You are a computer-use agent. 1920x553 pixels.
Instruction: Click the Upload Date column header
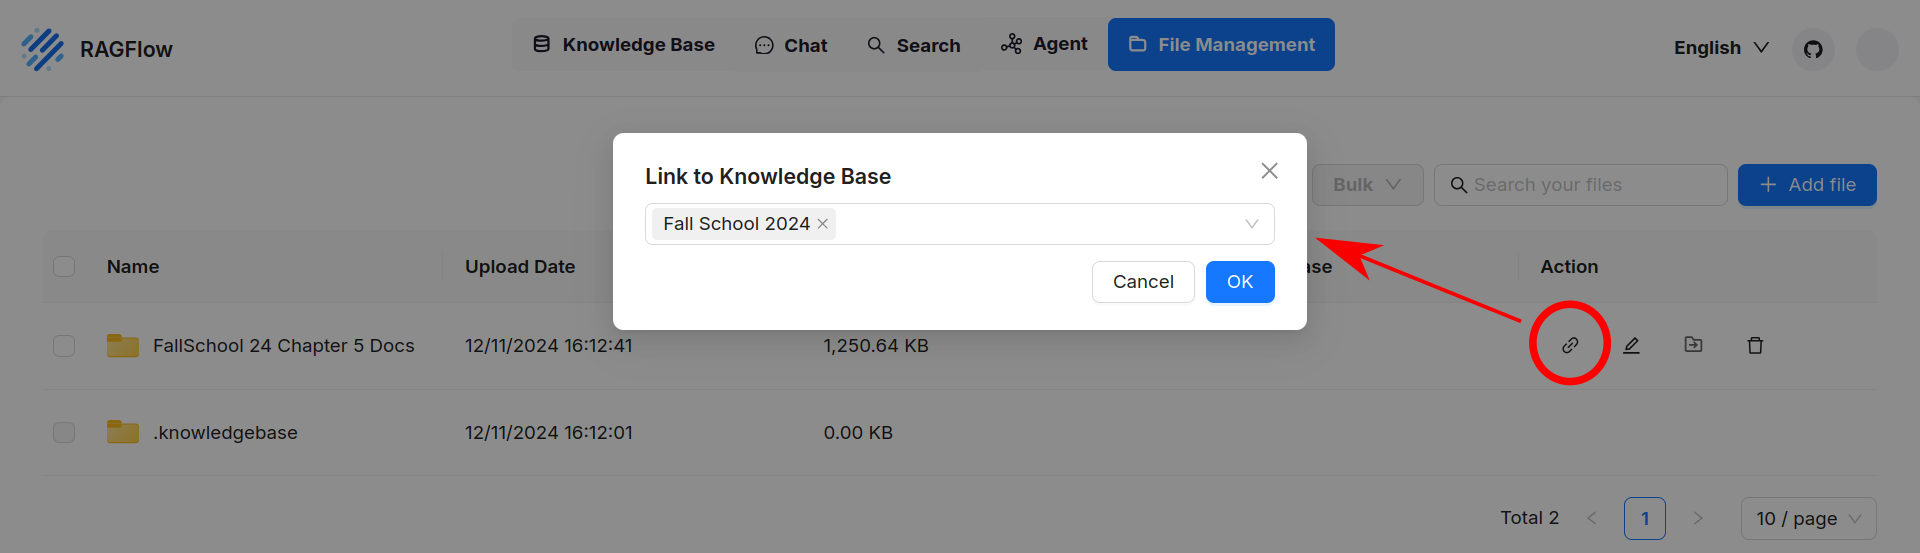520,267
